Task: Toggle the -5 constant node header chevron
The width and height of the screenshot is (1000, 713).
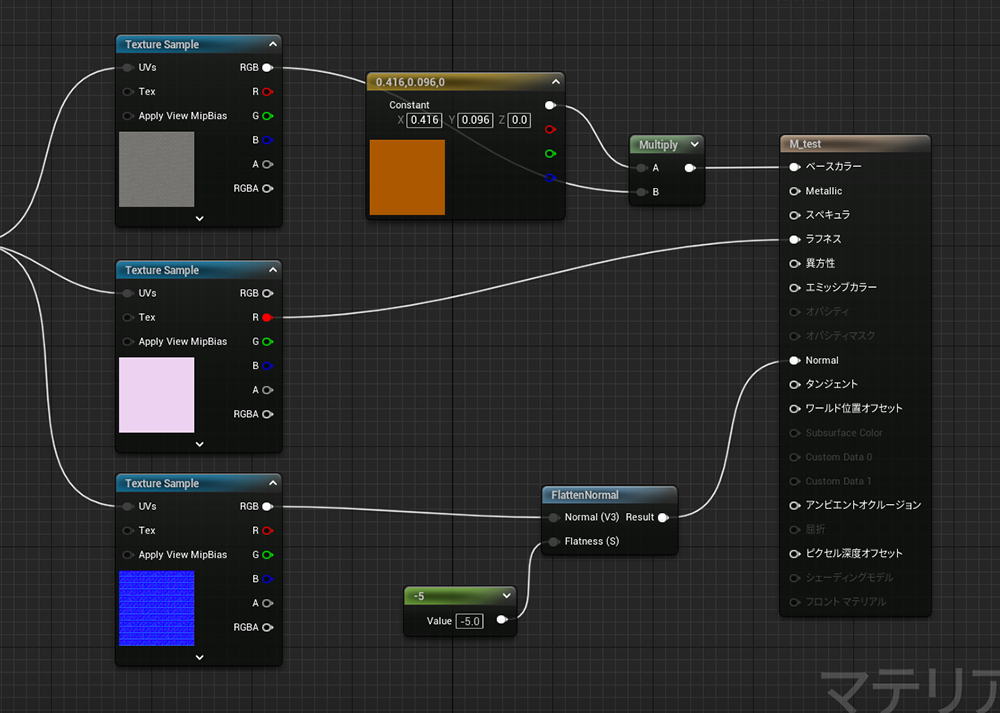Action: coord(506,596)
